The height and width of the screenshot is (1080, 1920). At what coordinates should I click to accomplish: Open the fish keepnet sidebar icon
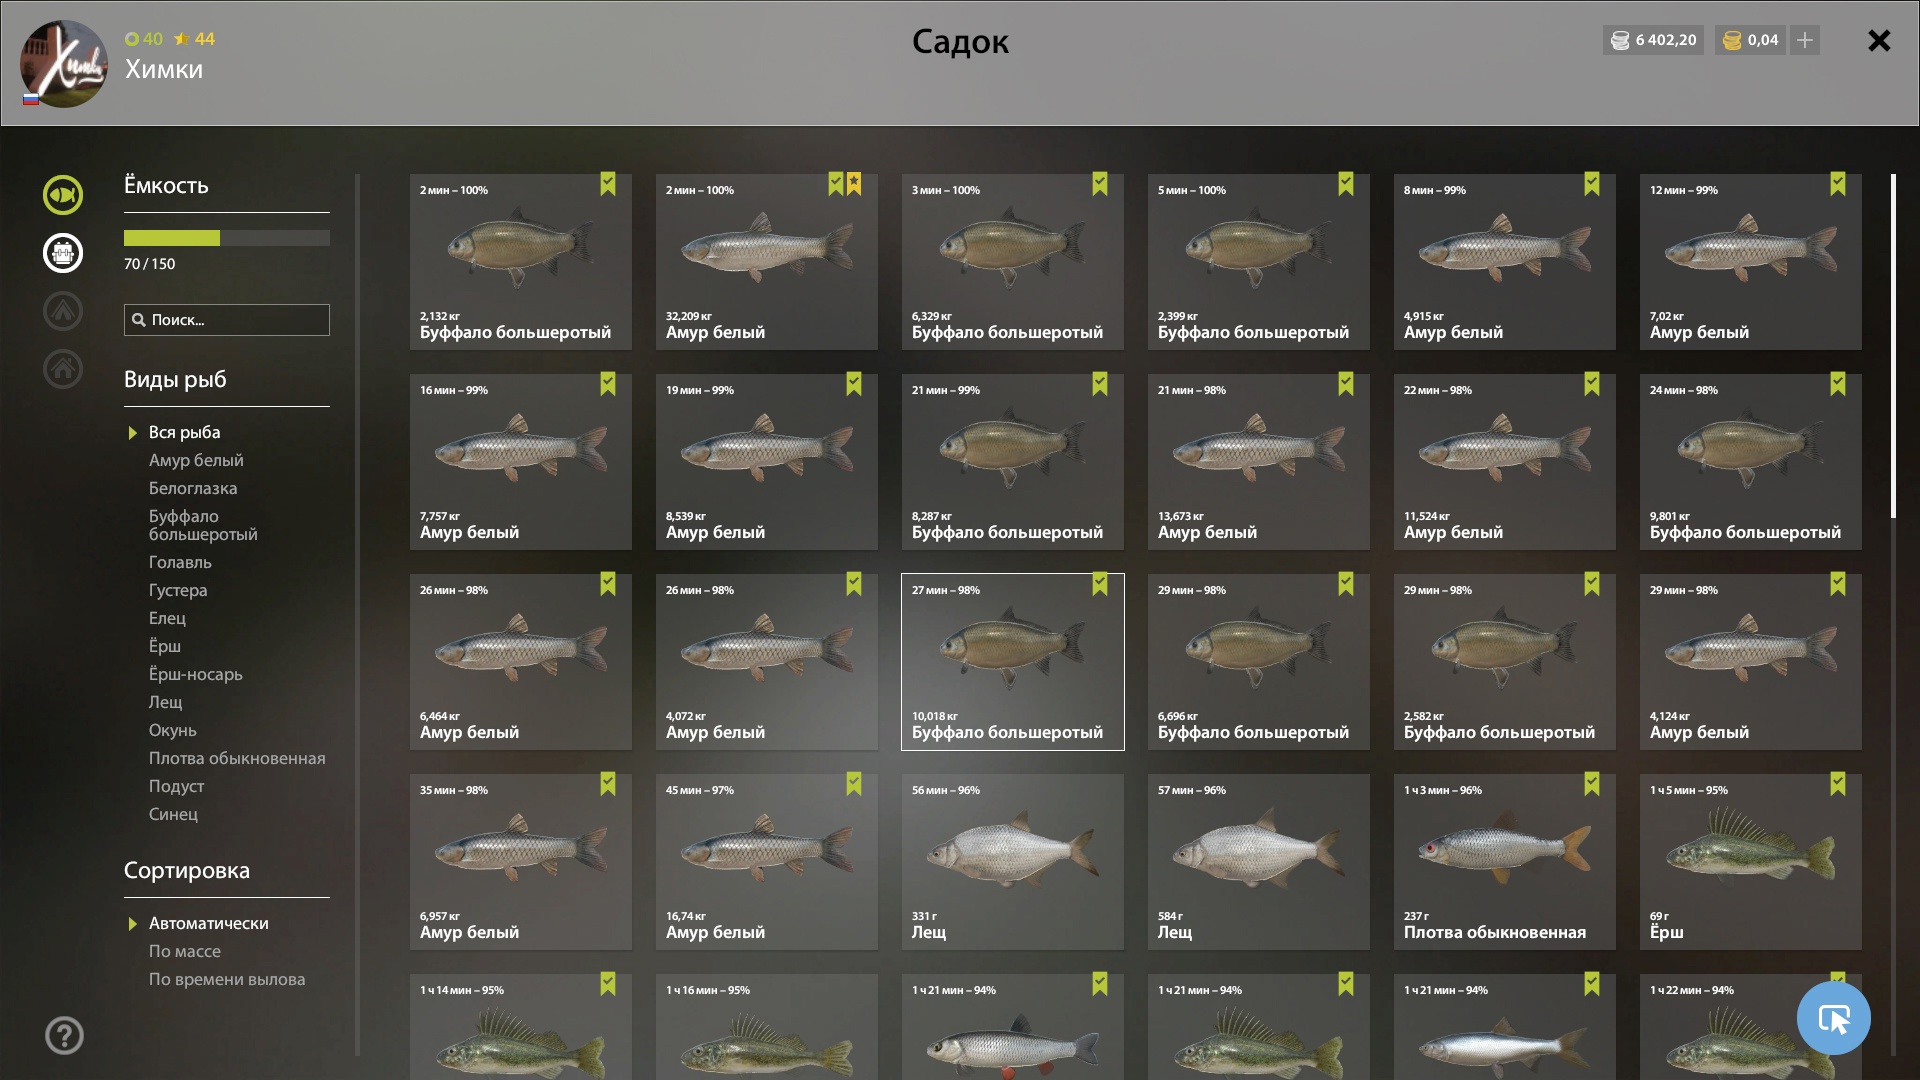(x=63, y=195)
